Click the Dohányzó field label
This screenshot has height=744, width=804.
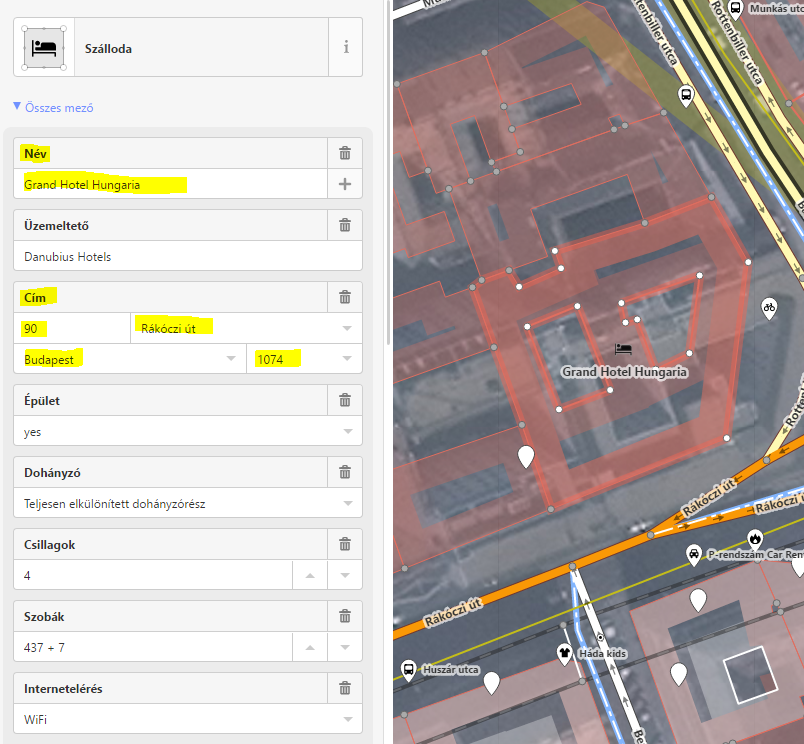[x=52, y=473]
